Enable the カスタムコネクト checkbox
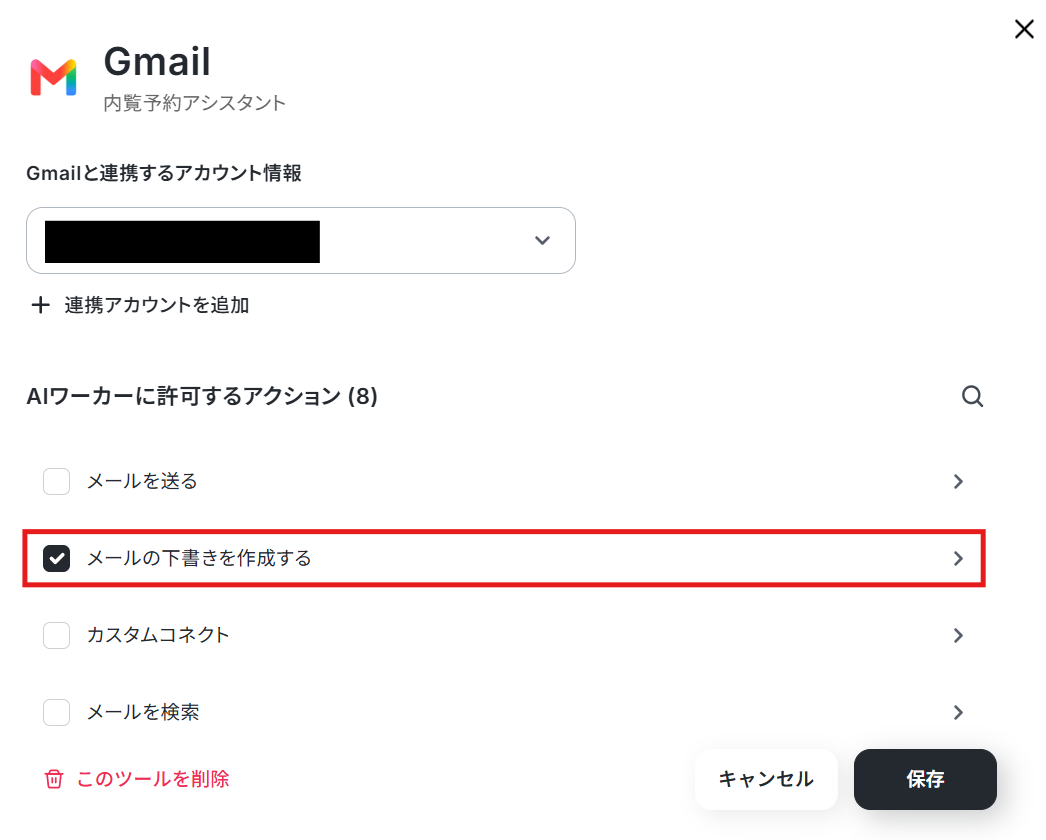 tap(57, 635)
